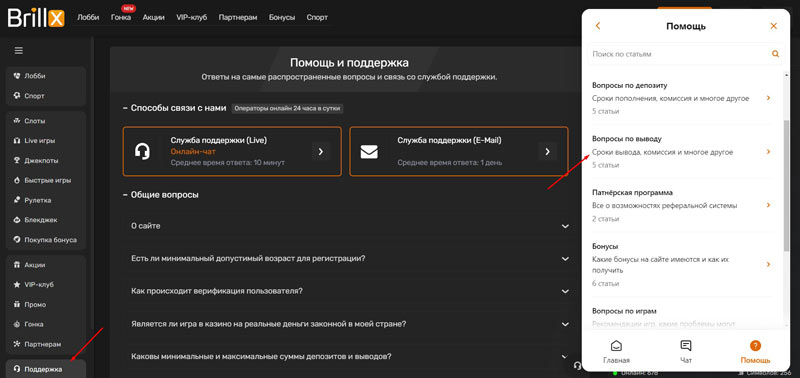
Task: Click the Помощь и поддержка heading
Action: pyautogui.click(x=349, y=63)
